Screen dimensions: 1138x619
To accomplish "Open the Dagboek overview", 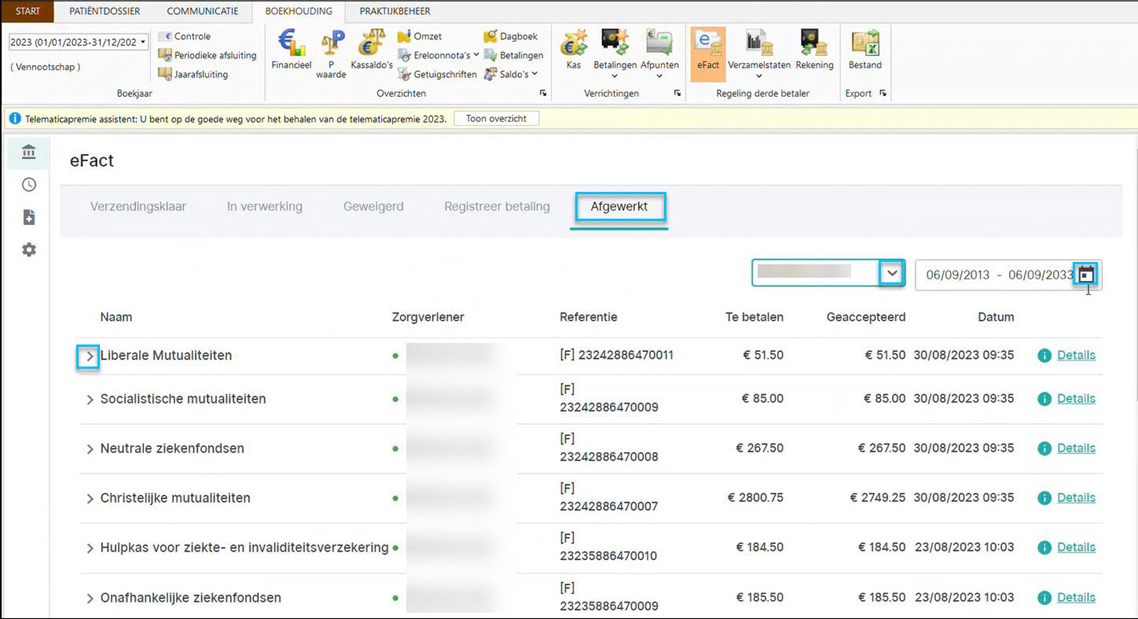I will pos(511,36).
